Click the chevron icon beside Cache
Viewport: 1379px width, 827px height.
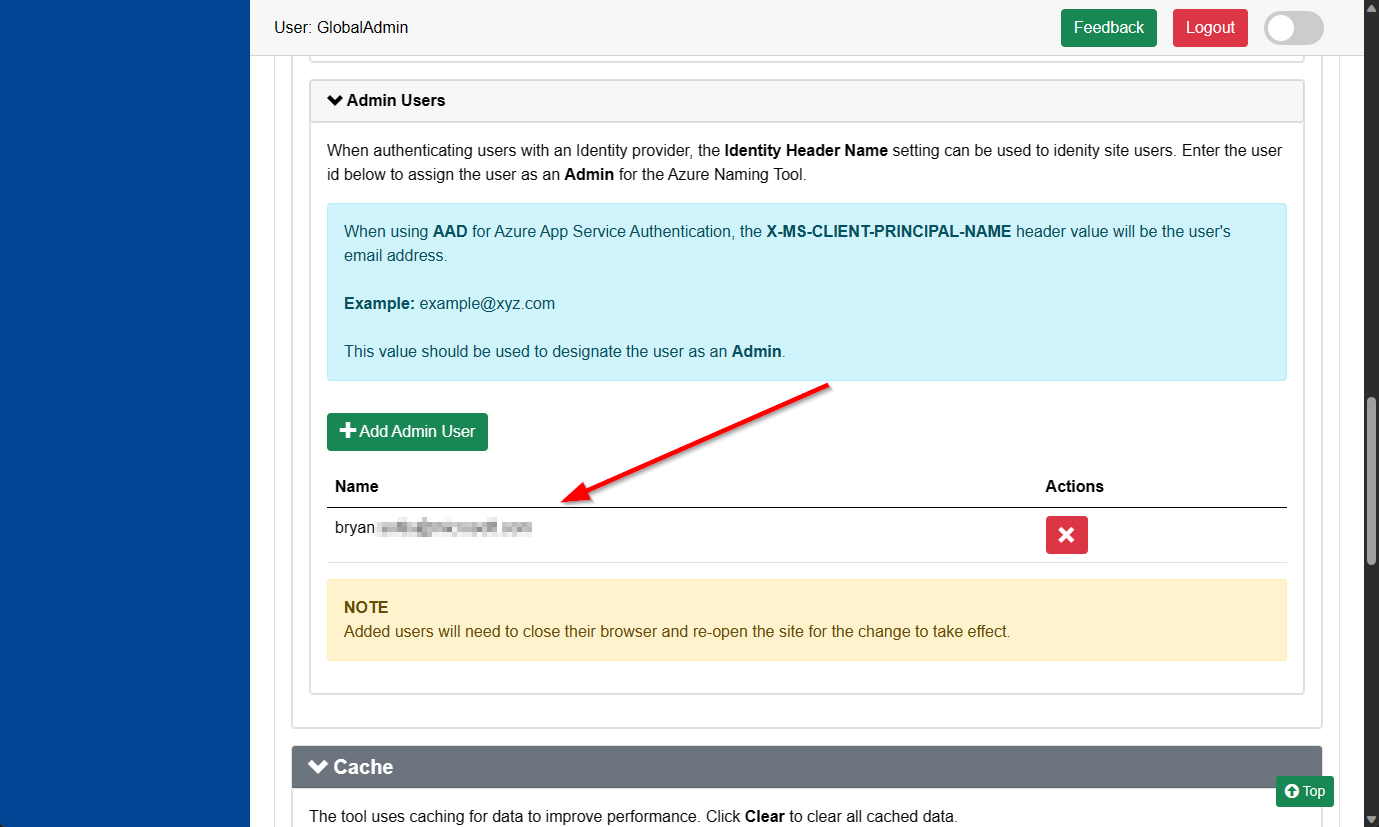318,767
